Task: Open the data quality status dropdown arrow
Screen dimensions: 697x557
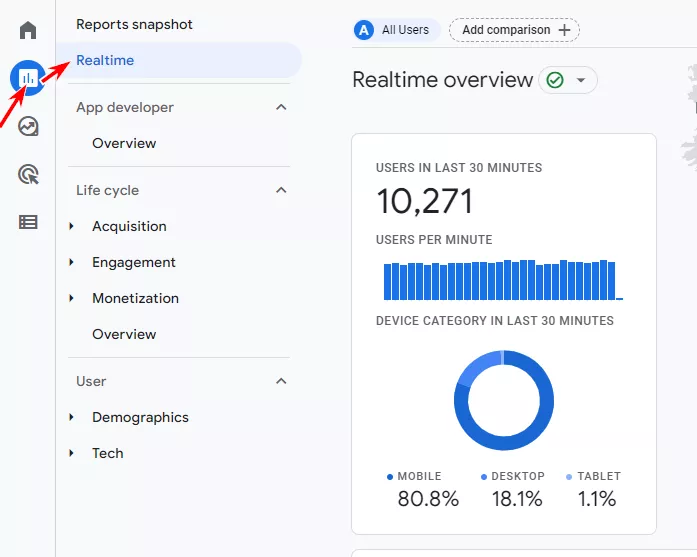Action: [581, 80]
